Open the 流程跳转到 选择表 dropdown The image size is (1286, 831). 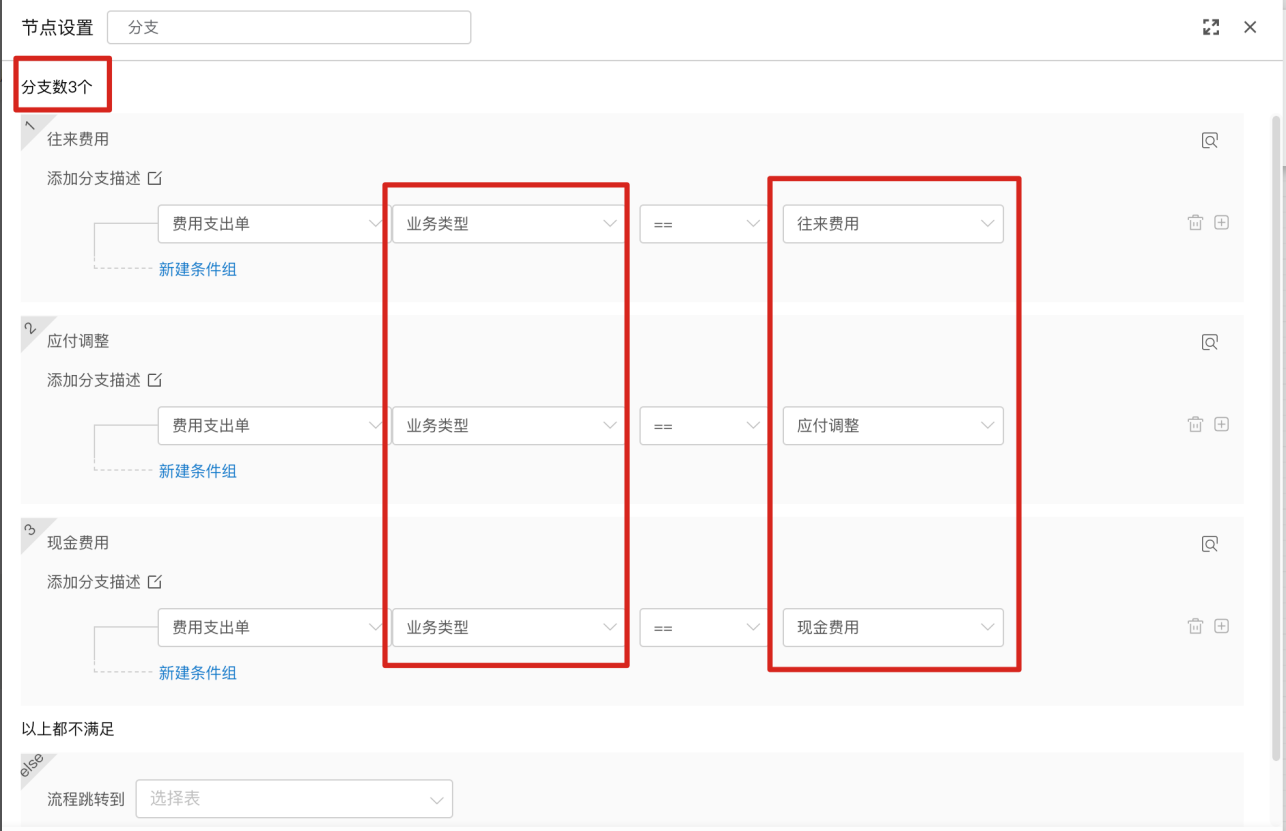pyautogui.click(x=294, y=799)
